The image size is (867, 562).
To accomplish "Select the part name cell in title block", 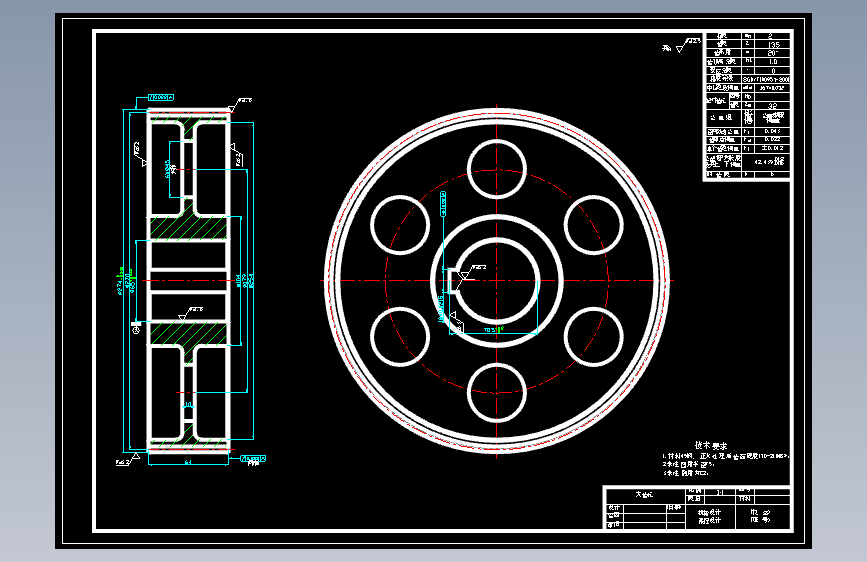I will [644, 495].
